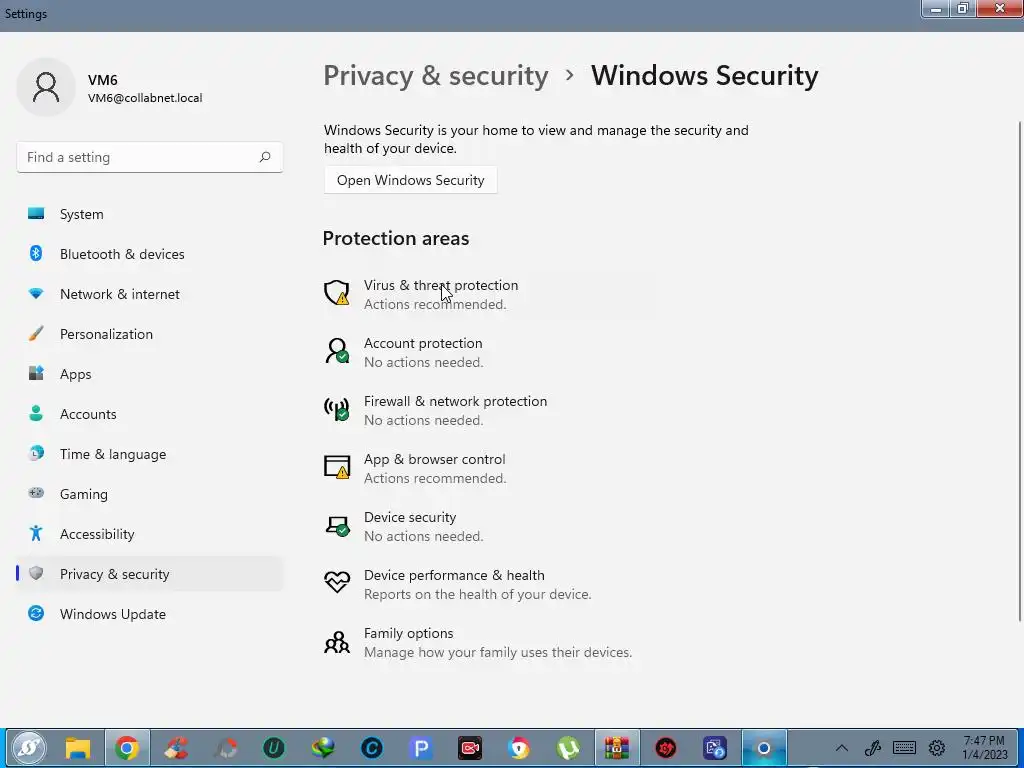The width and height of the screenshot is (1024, 768).
Task: Click the Virus & threat protection shield icon
Action: pyautogui.click(x=337, y=293)
